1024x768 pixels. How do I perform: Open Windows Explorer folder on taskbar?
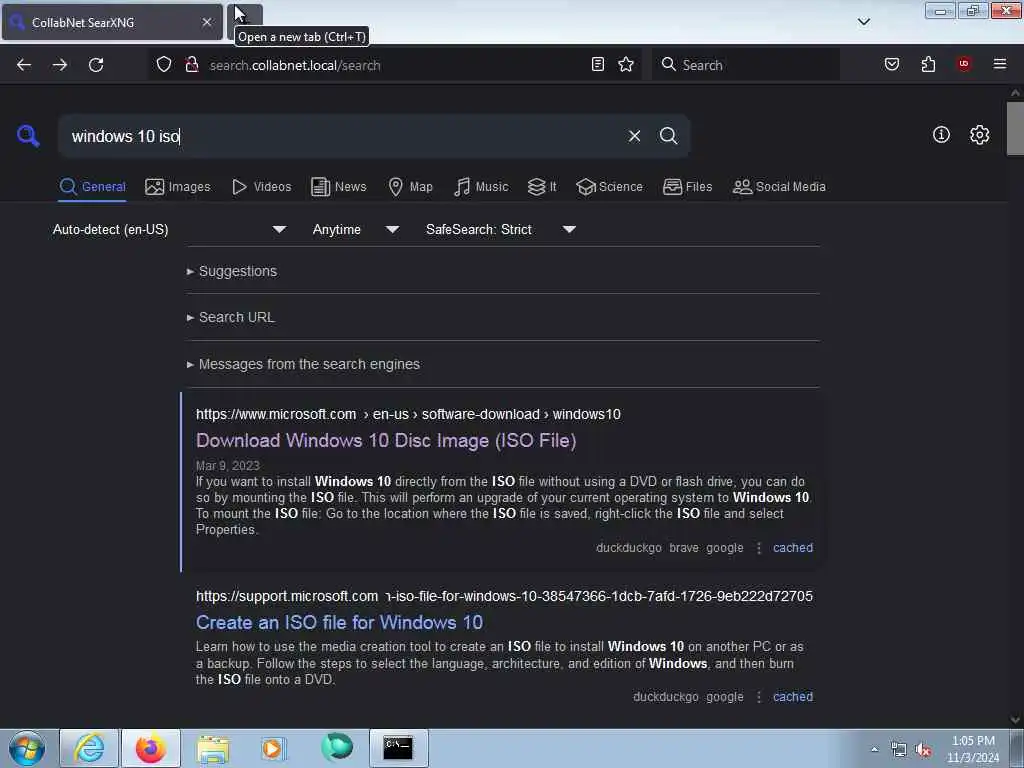click(x=213, y=748)
